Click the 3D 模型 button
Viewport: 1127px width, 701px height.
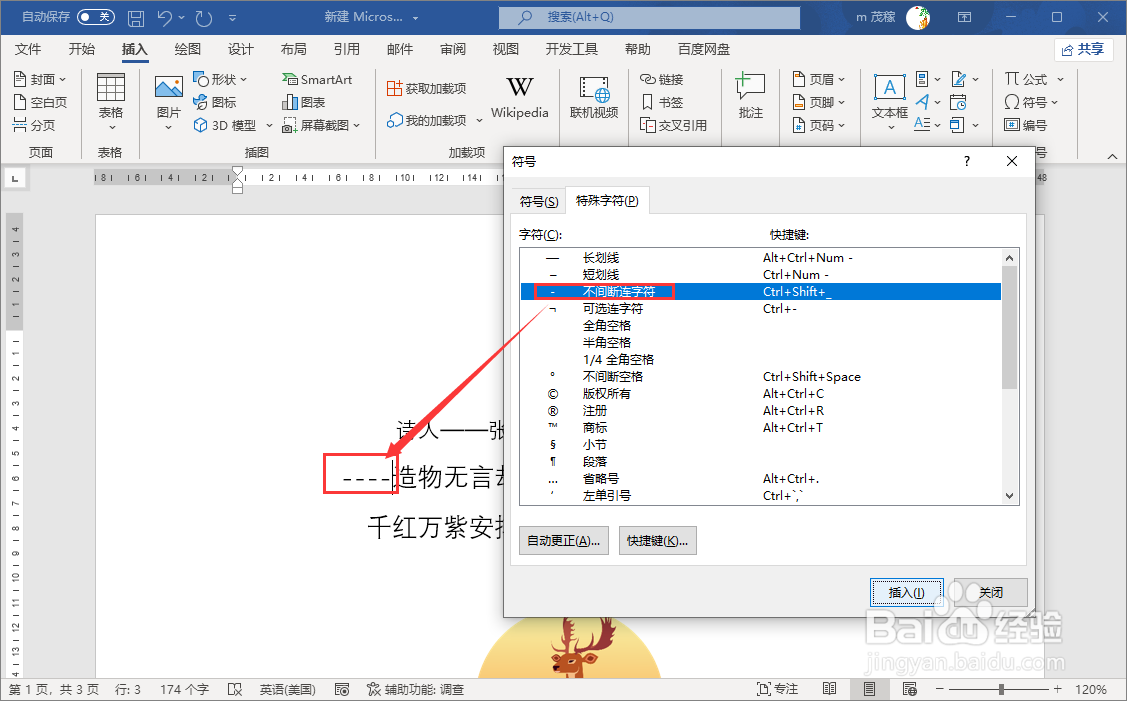[x=224, y=125]
